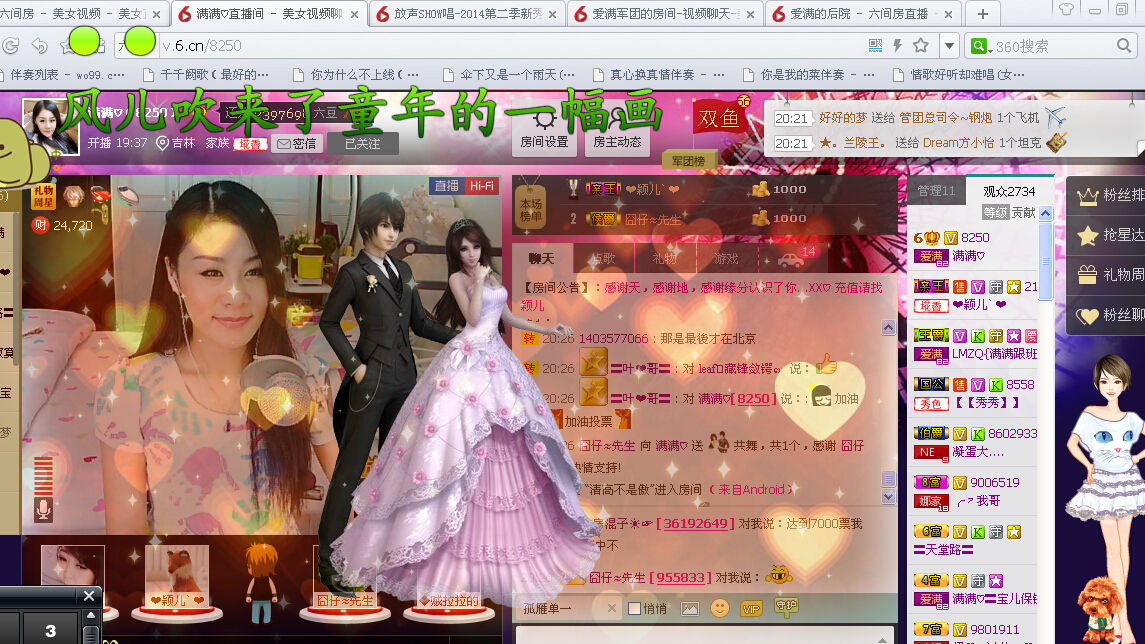Click the 守护 guard sign icon

tap(786, 606)
